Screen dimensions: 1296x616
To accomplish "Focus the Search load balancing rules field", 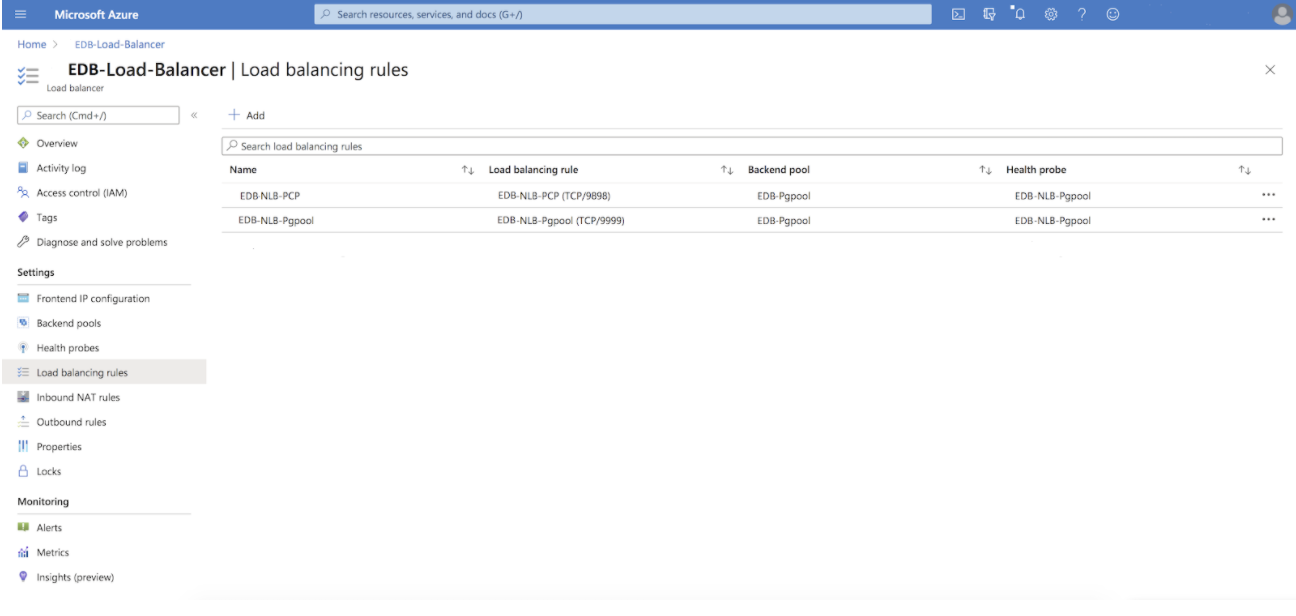I will click(751, 146).
